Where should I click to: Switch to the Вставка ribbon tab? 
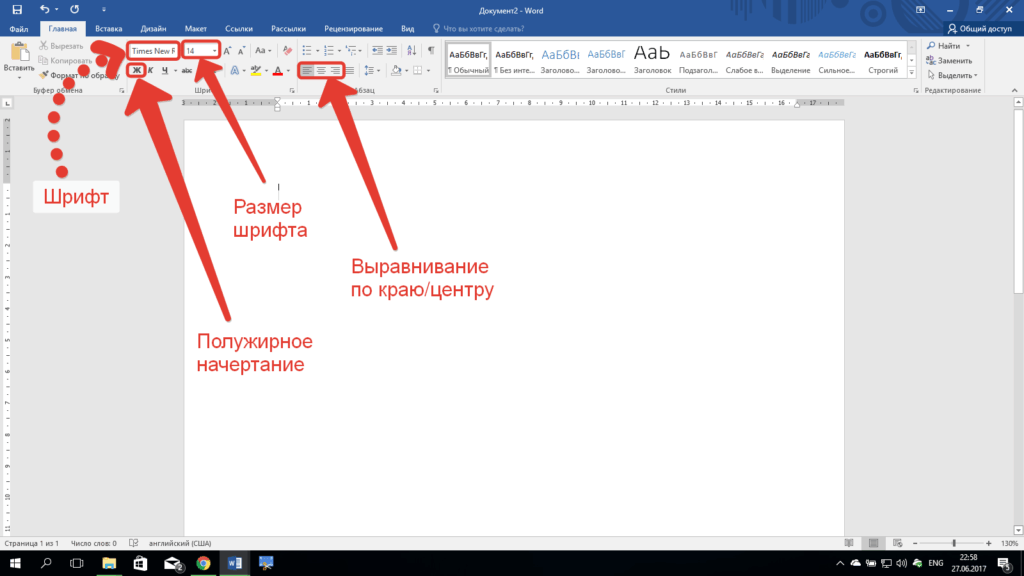(108, 28)
